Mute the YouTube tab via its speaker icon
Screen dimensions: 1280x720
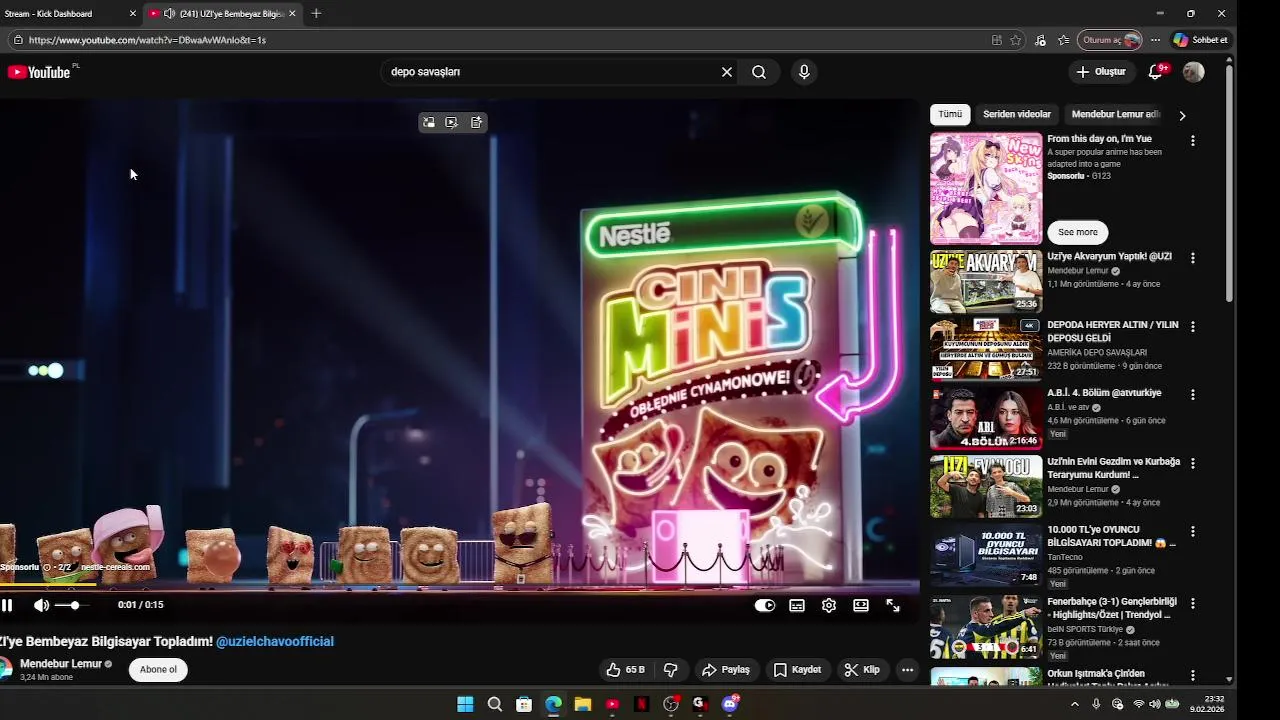click(169, 14)
